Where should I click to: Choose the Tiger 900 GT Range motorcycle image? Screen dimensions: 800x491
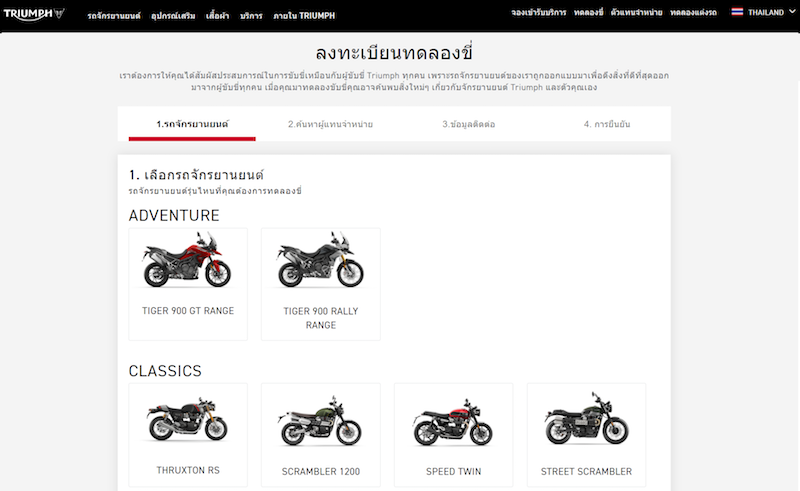click(188, 260)
